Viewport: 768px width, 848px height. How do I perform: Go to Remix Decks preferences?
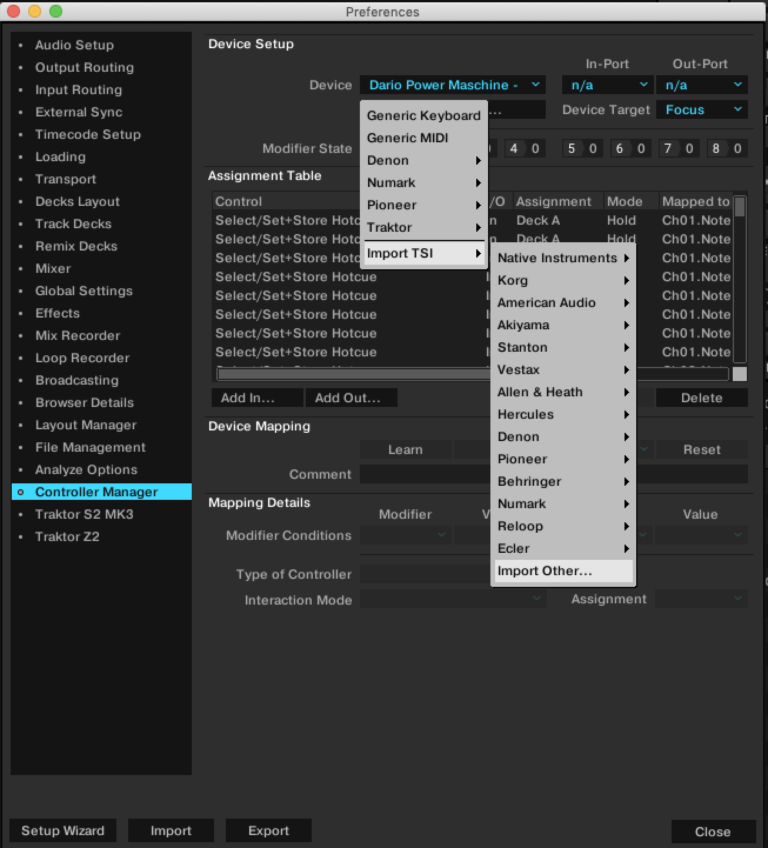[76, 247]
